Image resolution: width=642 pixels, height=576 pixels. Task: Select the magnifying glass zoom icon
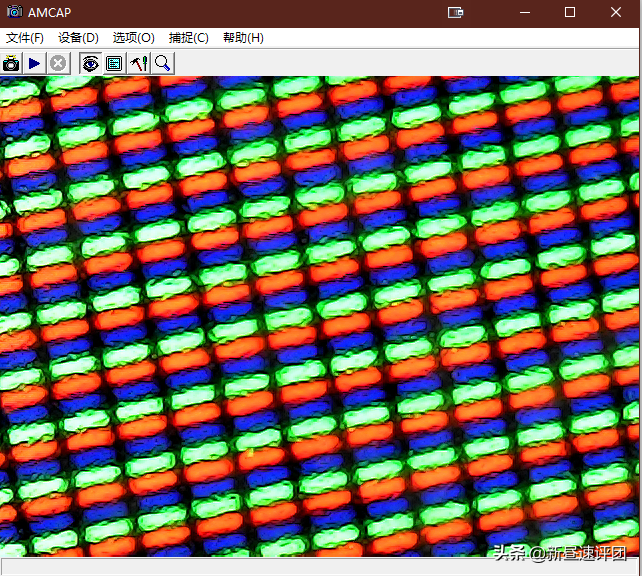point(163,63)
